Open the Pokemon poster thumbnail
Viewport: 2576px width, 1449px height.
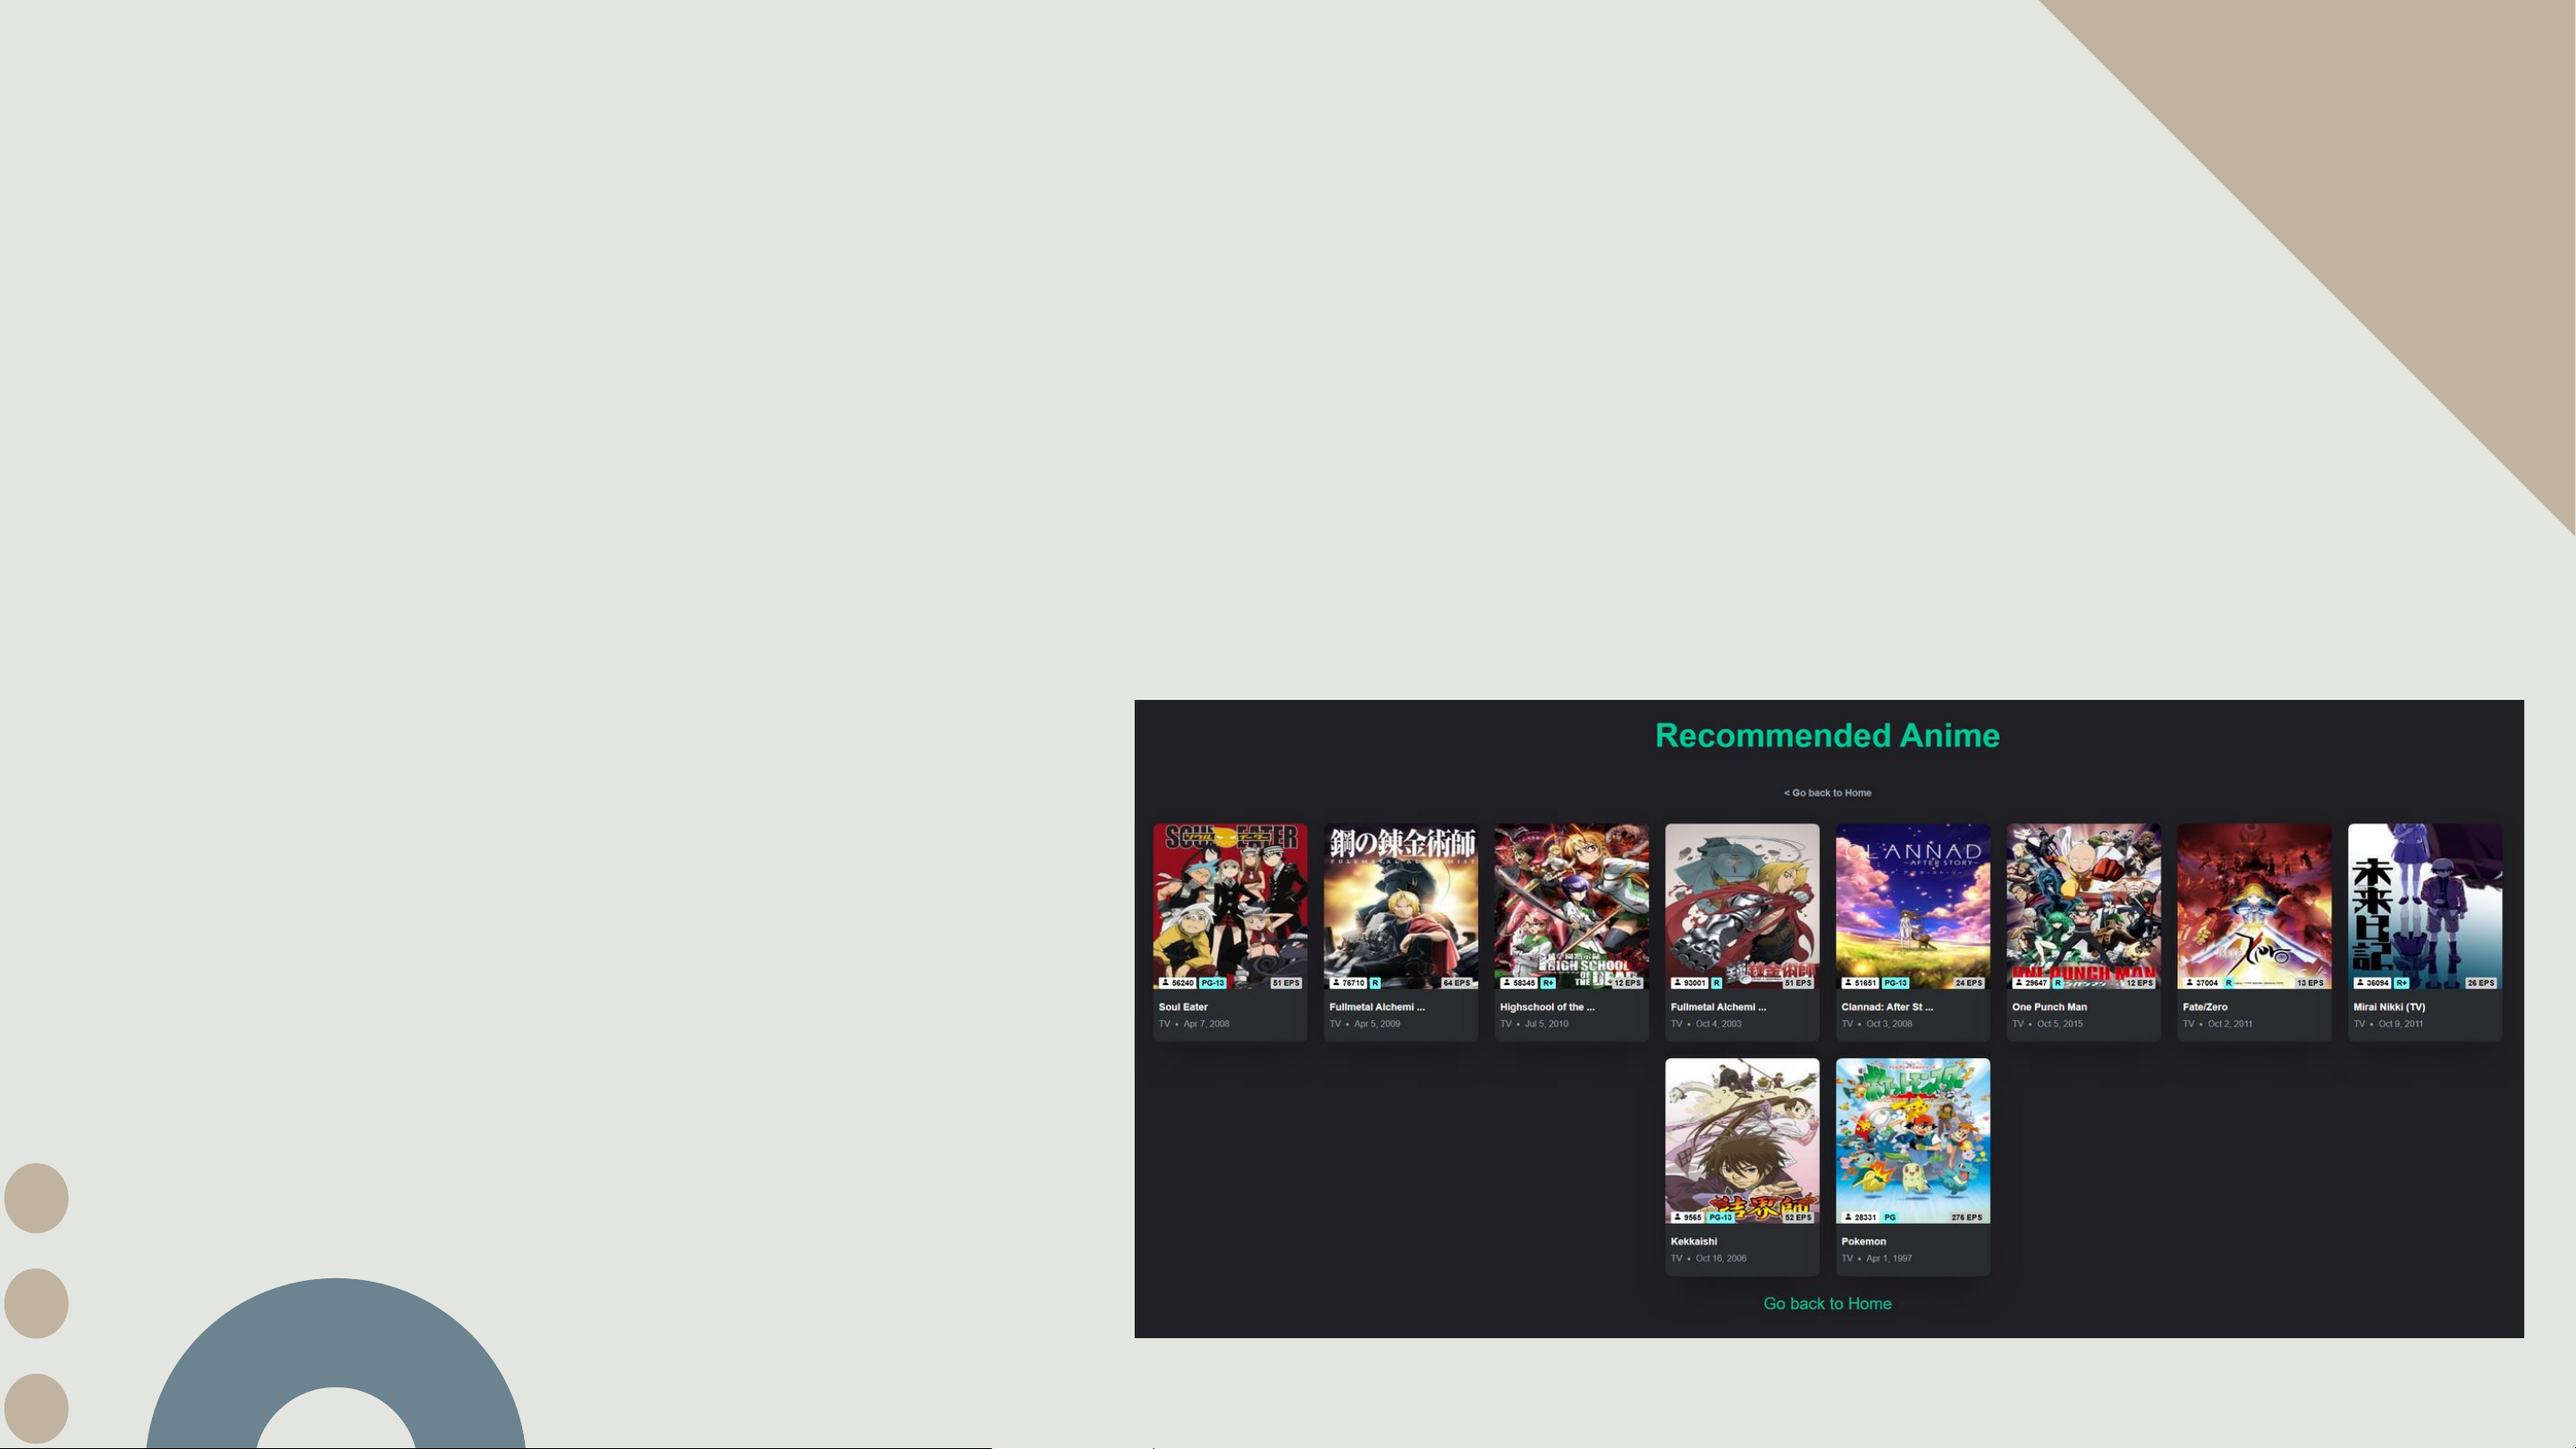point(1913,1141)
